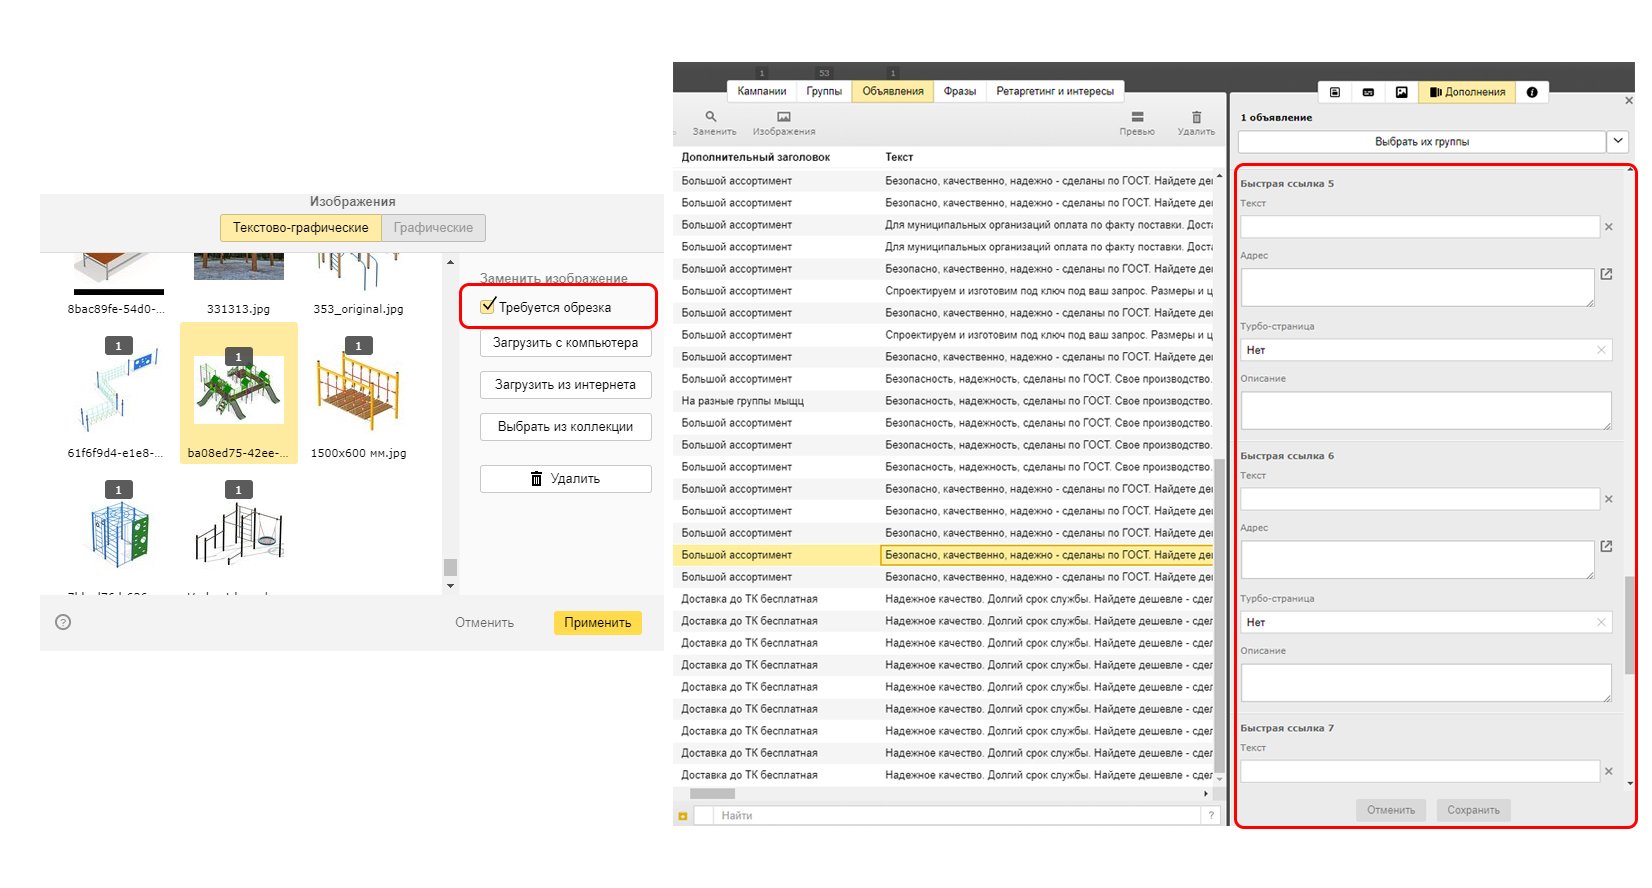
Task: Expand the Выбрать из группы dropdown arrow
Action: [x=1618, y=141]
